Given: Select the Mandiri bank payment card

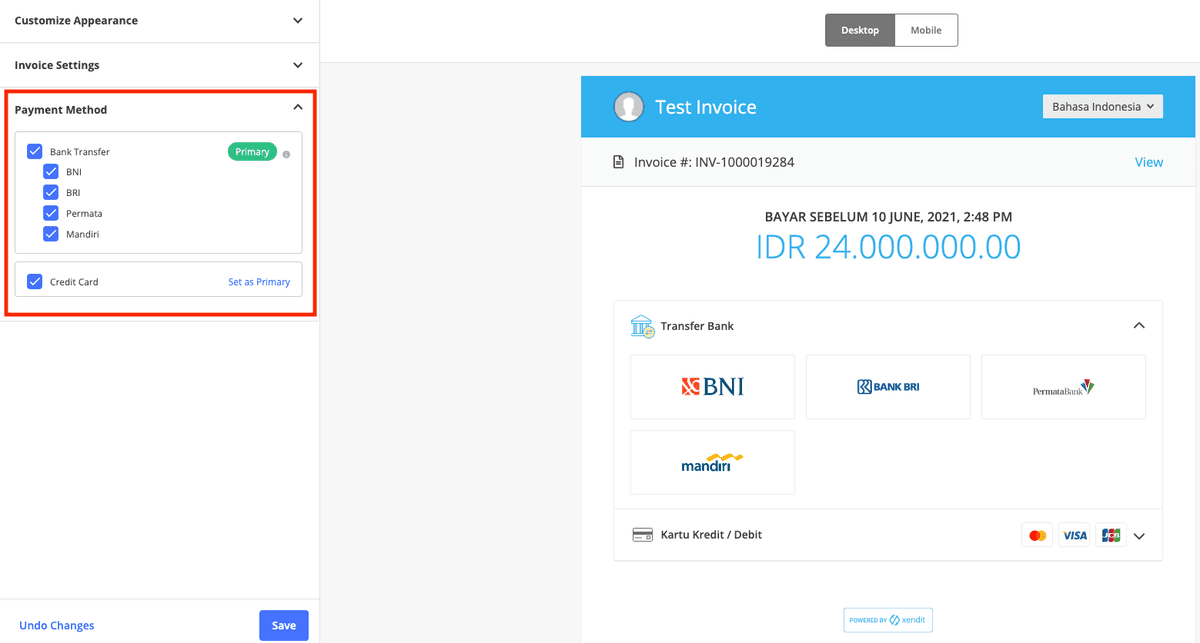Looking at the screenshot, I should pos(712,462).
